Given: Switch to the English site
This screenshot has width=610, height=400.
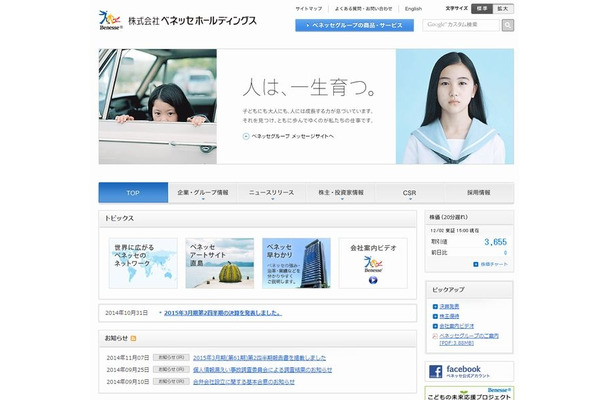Looking at the screenshot, I should click(x=413, y=9).
